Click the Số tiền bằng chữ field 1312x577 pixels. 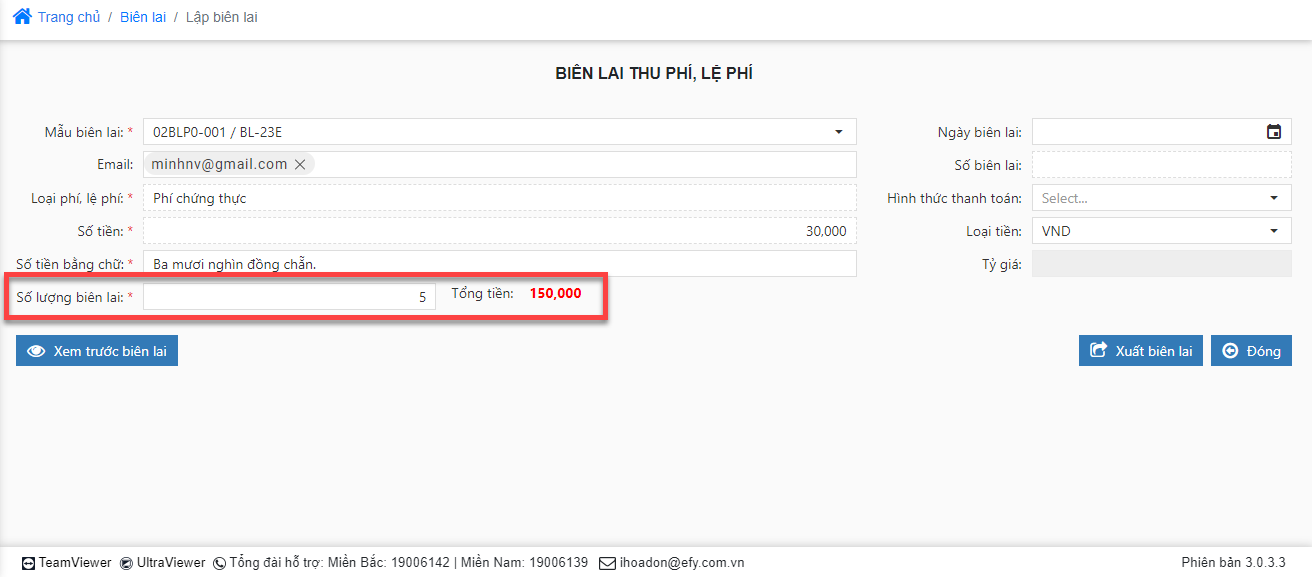click(500, 264)
